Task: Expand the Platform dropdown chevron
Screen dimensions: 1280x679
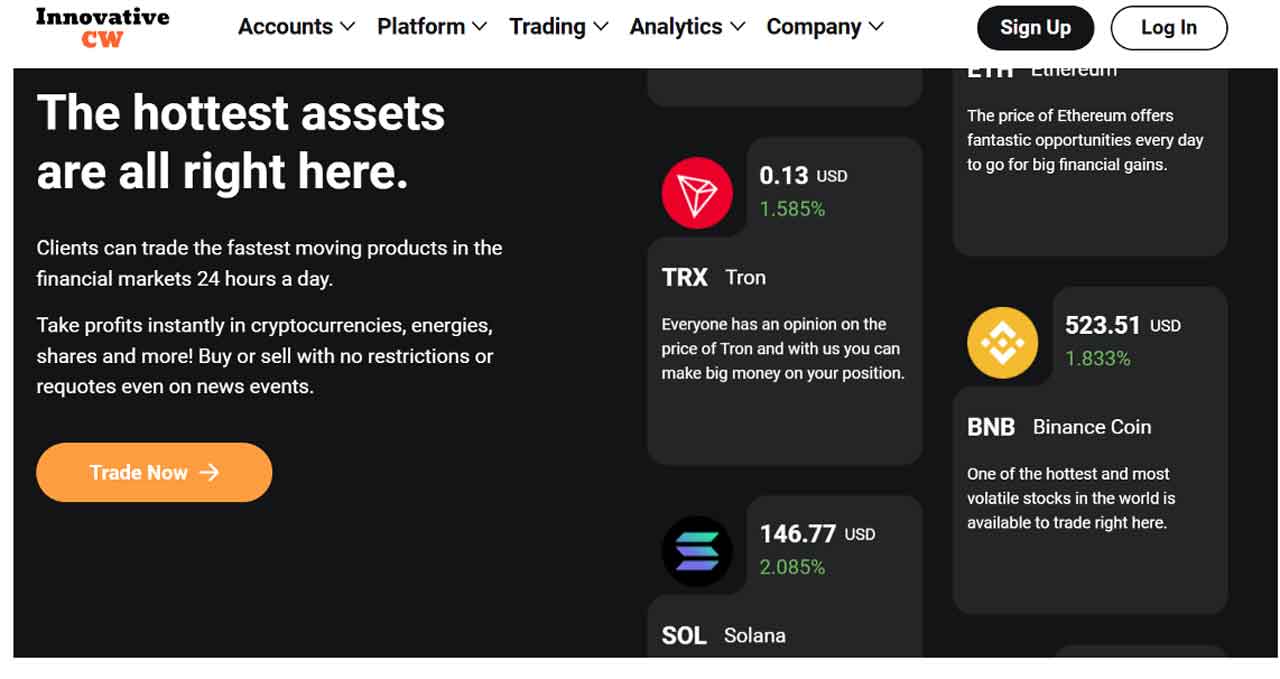Action: coord(479,27)
